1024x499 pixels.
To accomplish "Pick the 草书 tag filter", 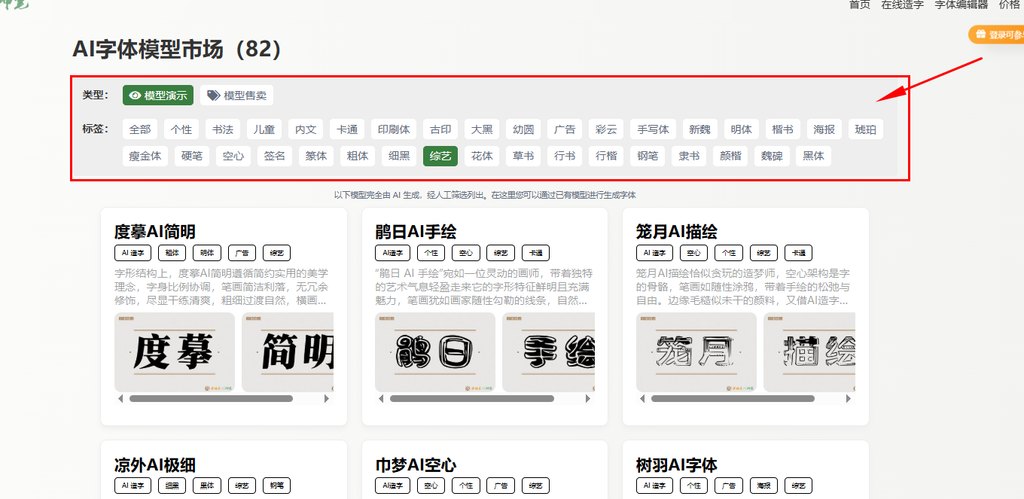I will click(x=523, y=156).
